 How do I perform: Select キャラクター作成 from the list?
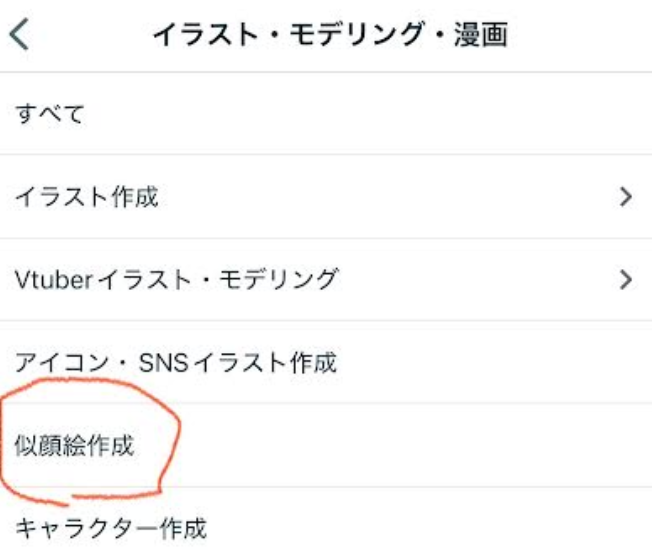pos(326,520)
